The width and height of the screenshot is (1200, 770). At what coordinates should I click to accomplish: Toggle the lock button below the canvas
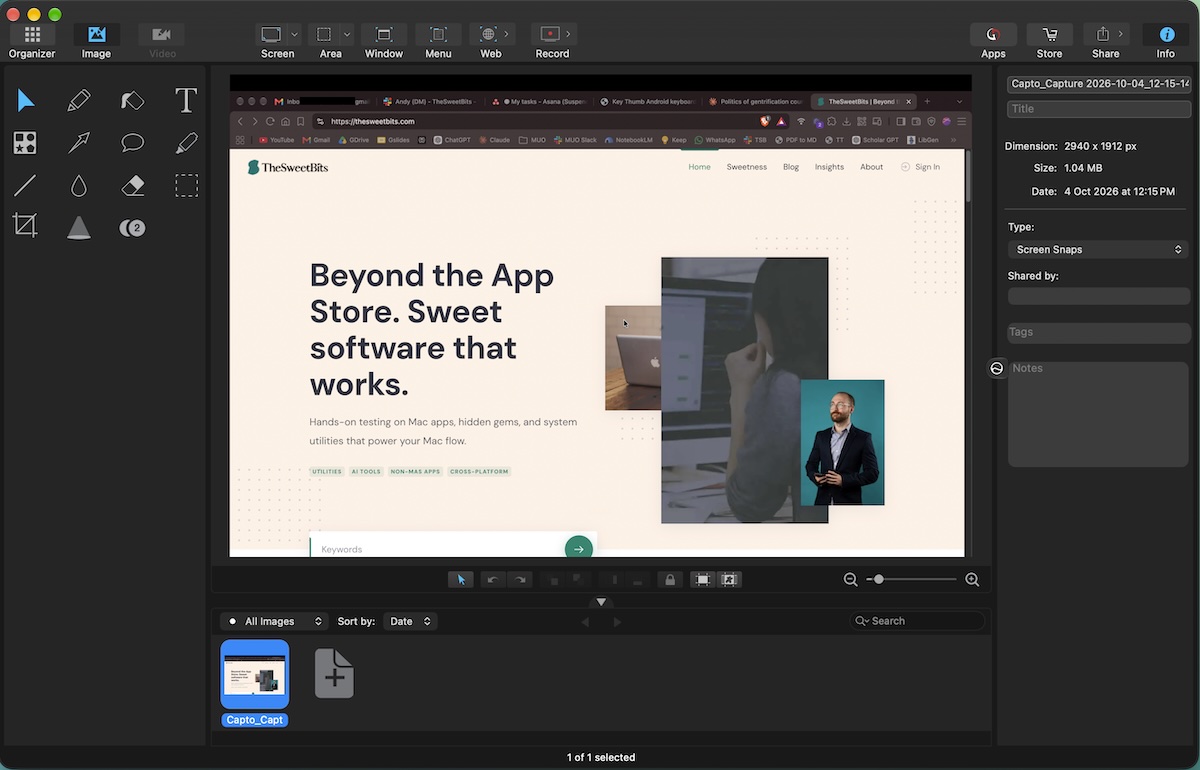tap(670, 579)
